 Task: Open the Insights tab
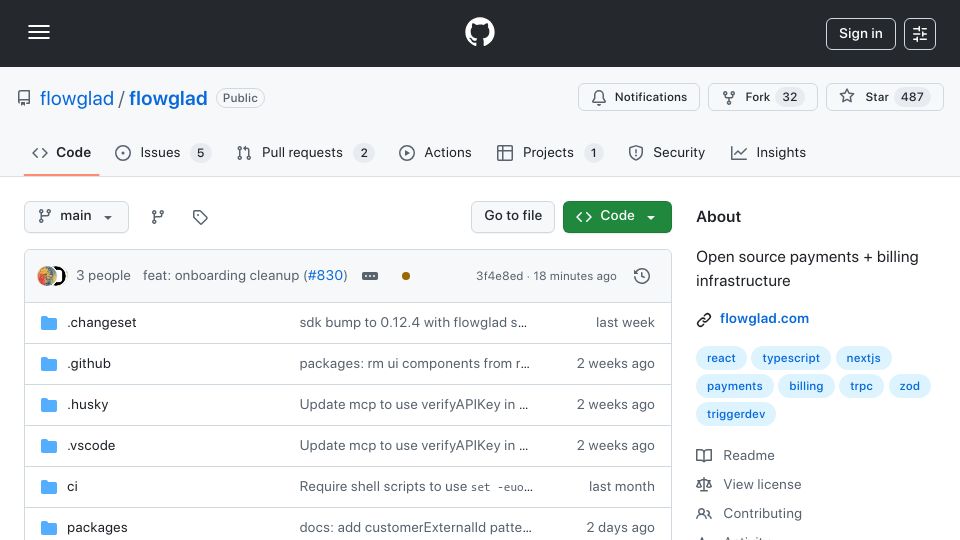pos(768,152)
